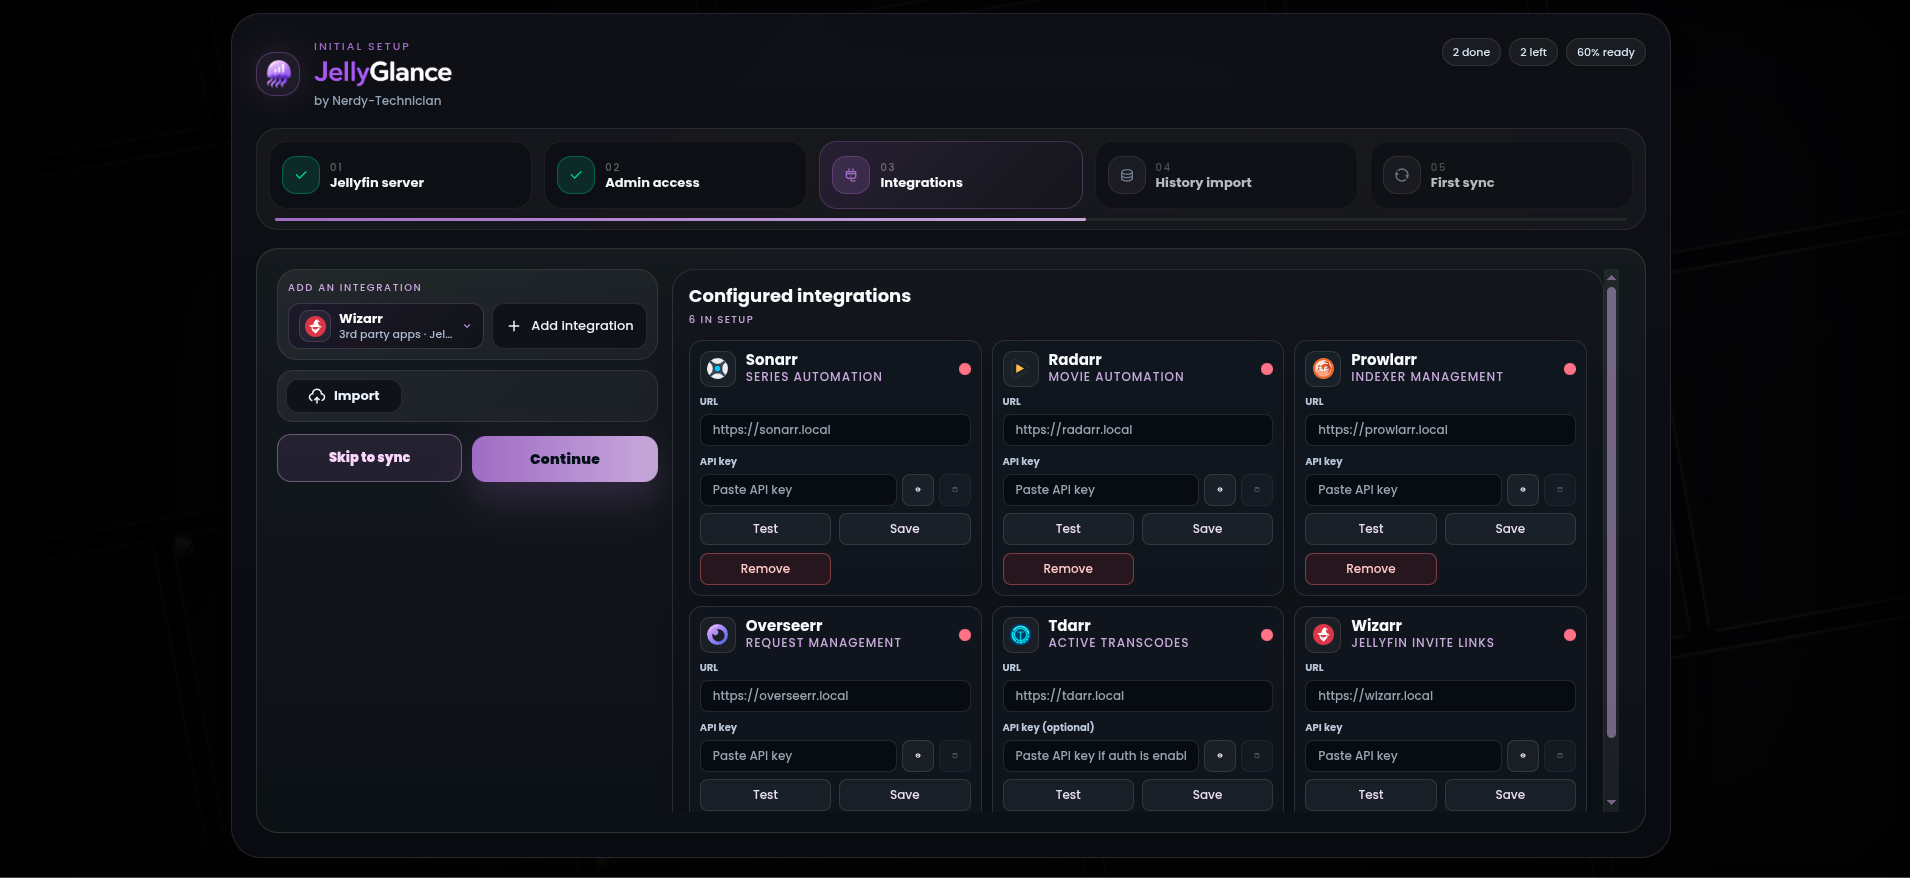Focus the Sonarr URL field
The height and width of the screenshot is (878, 1910).
835,430
